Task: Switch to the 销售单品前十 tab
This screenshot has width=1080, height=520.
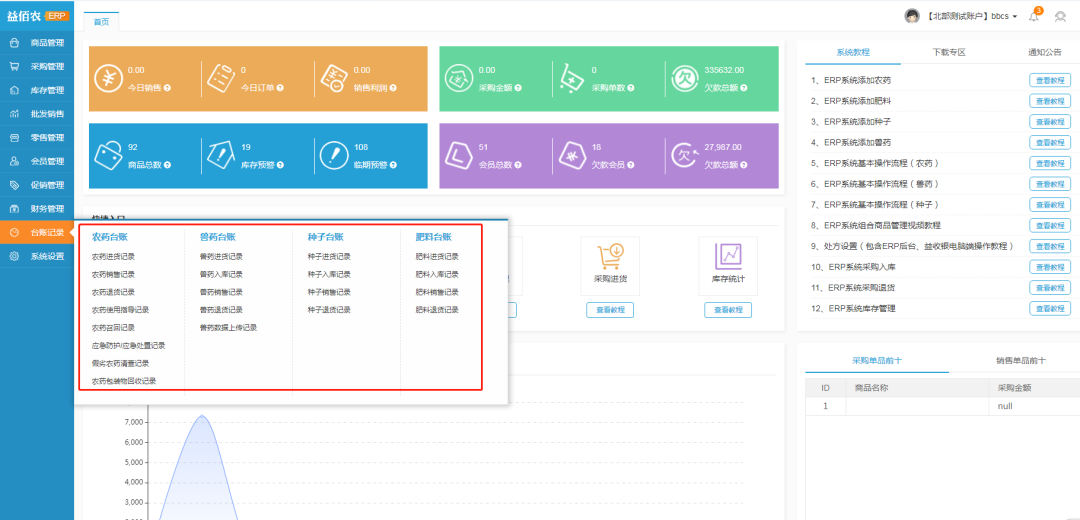Action: point(1020,359)
